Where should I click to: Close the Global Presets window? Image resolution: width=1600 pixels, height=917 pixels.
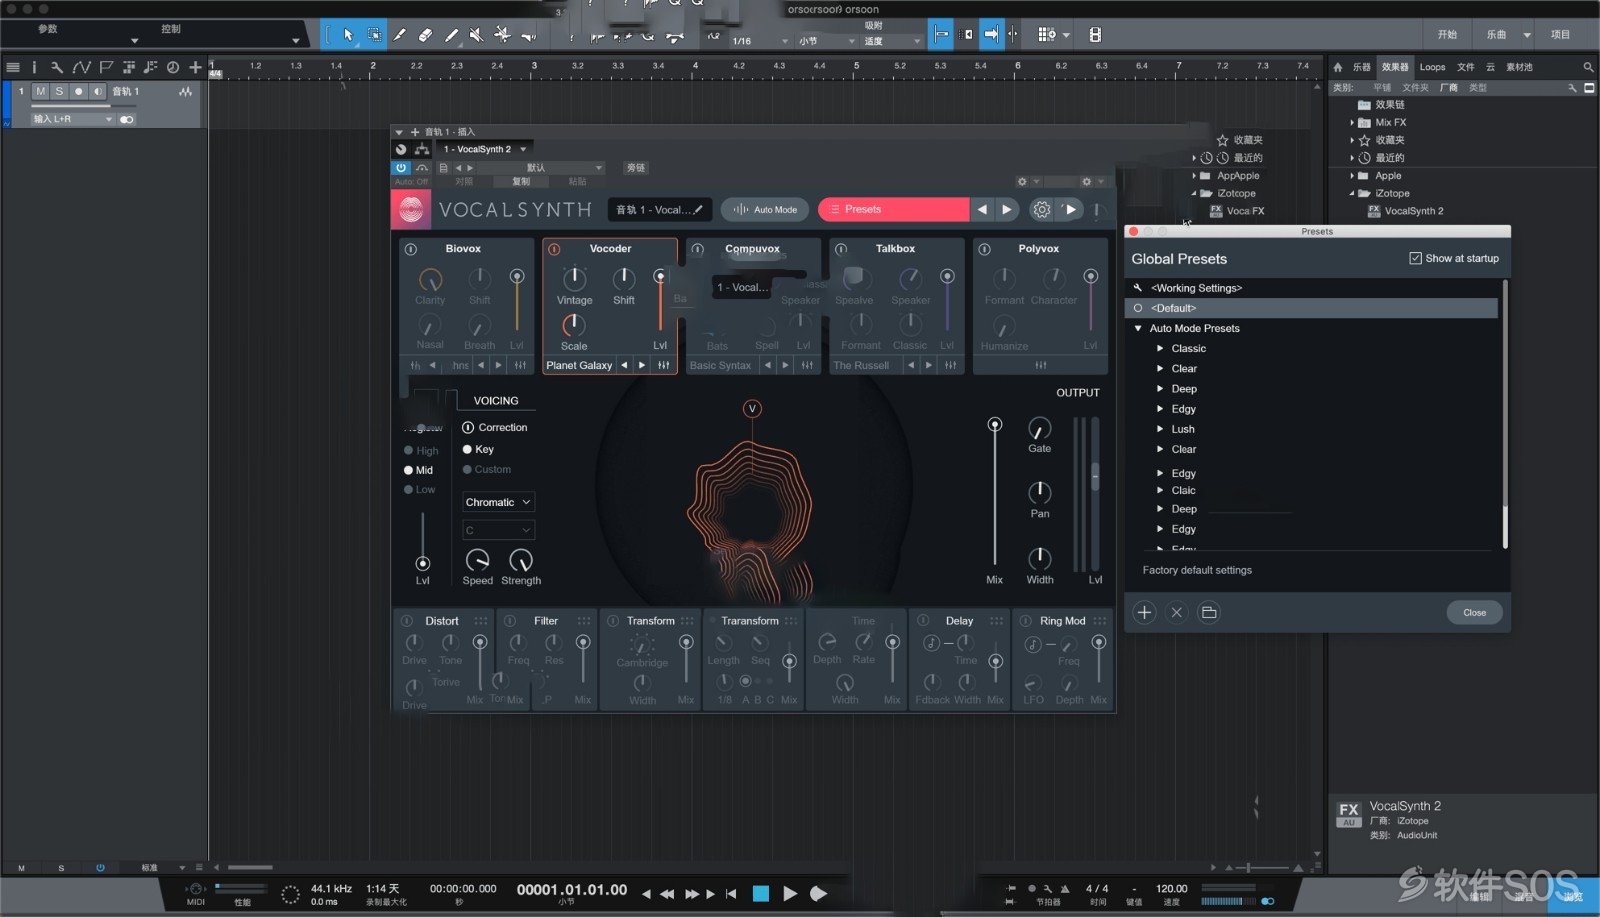coord(1474,612)
